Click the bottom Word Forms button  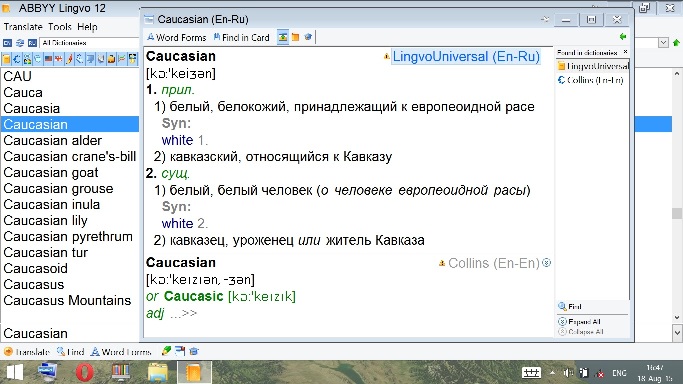pyautogui.click(x=121, y=351)
